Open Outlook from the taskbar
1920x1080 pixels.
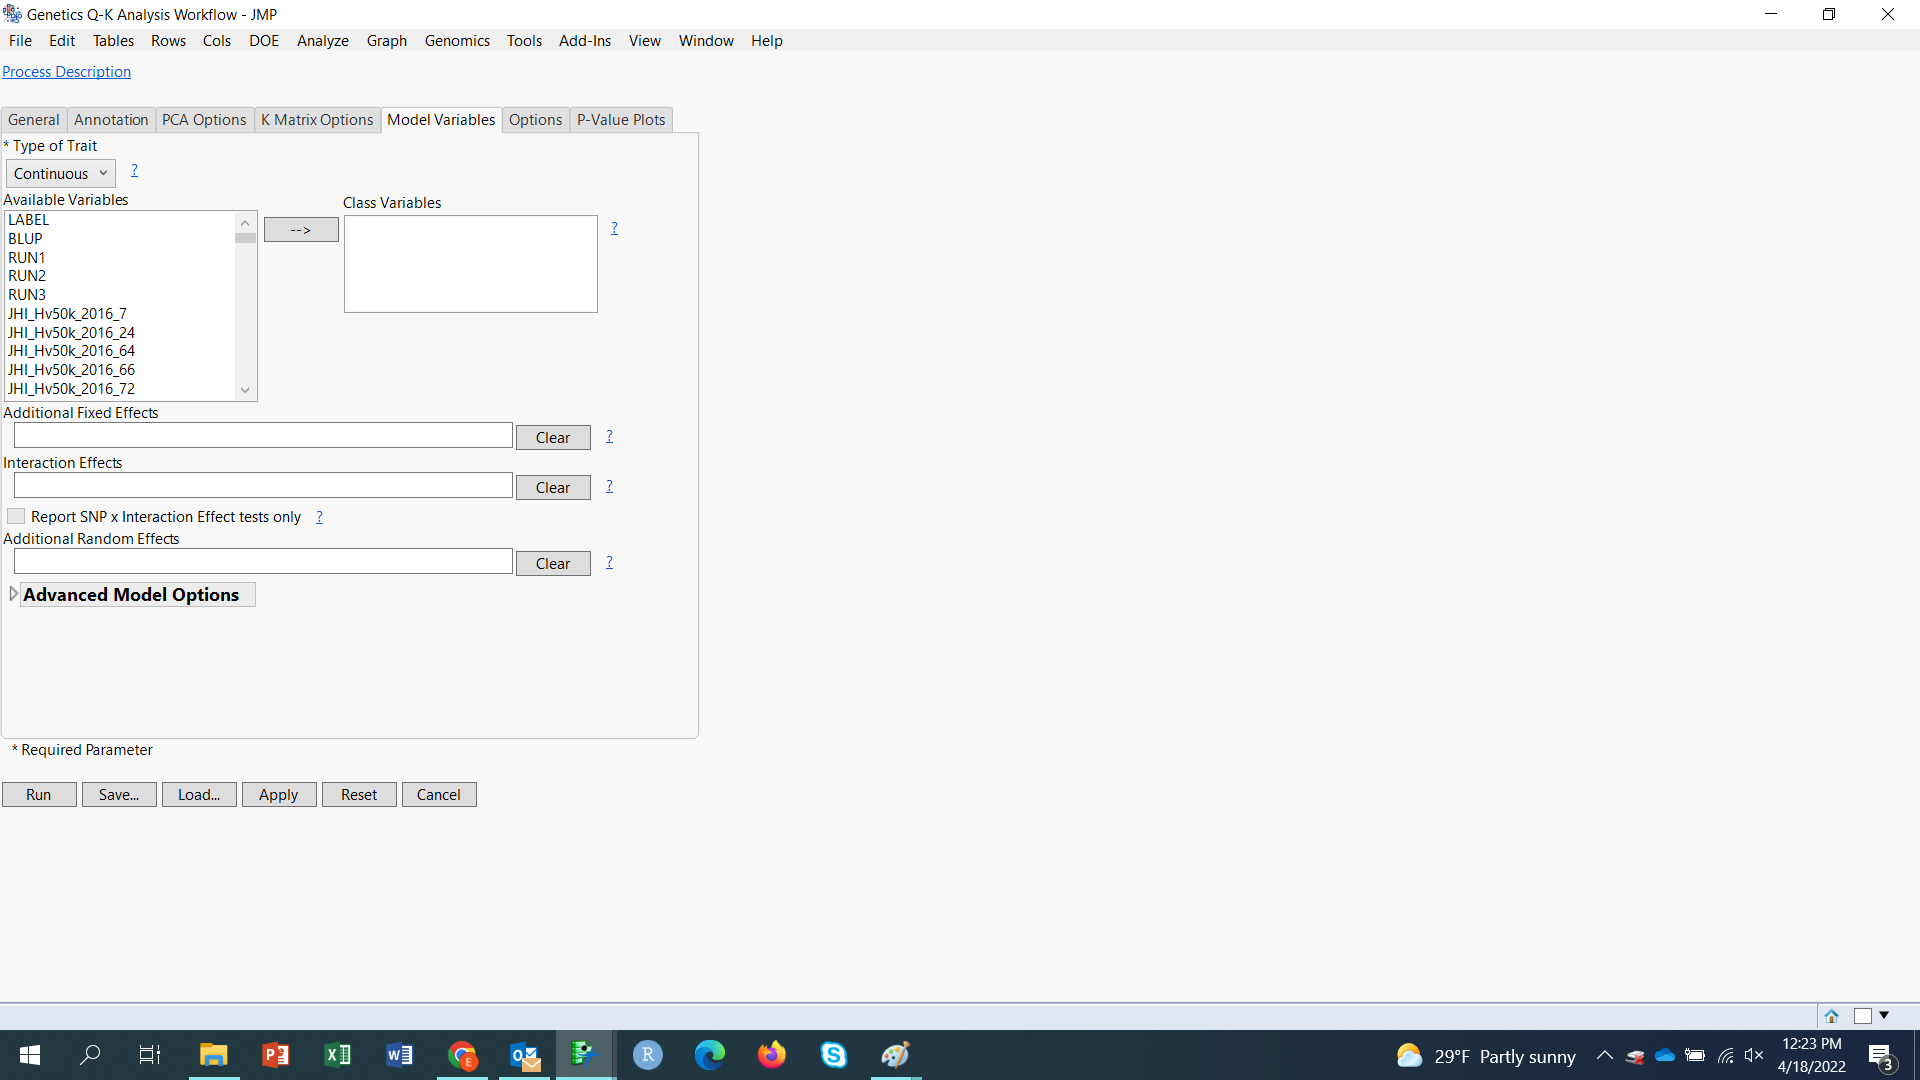pyautogui.click(x=524, y=1055)
